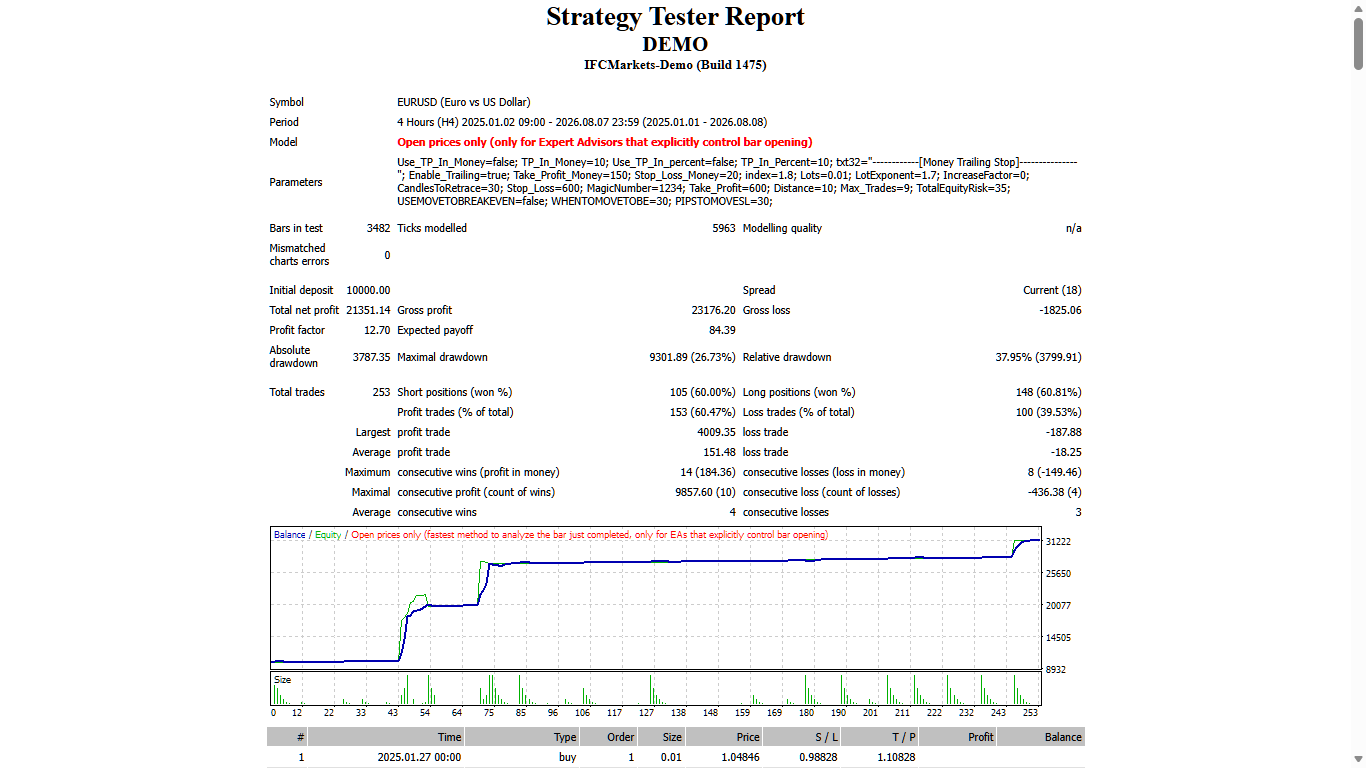
Task: Click the 31222 y-axis value on chart
Action: tap(1057, 542)
